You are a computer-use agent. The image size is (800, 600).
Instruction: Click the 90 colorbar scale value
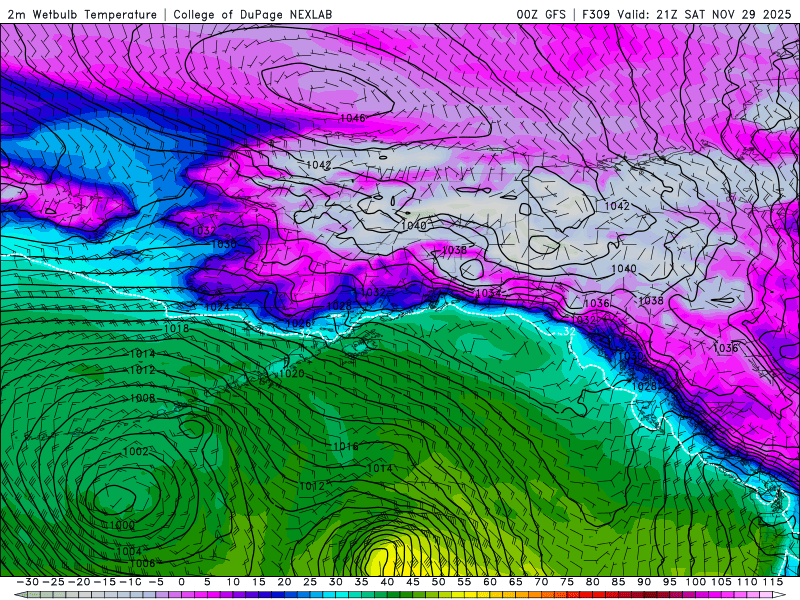[x=644, y=582]
